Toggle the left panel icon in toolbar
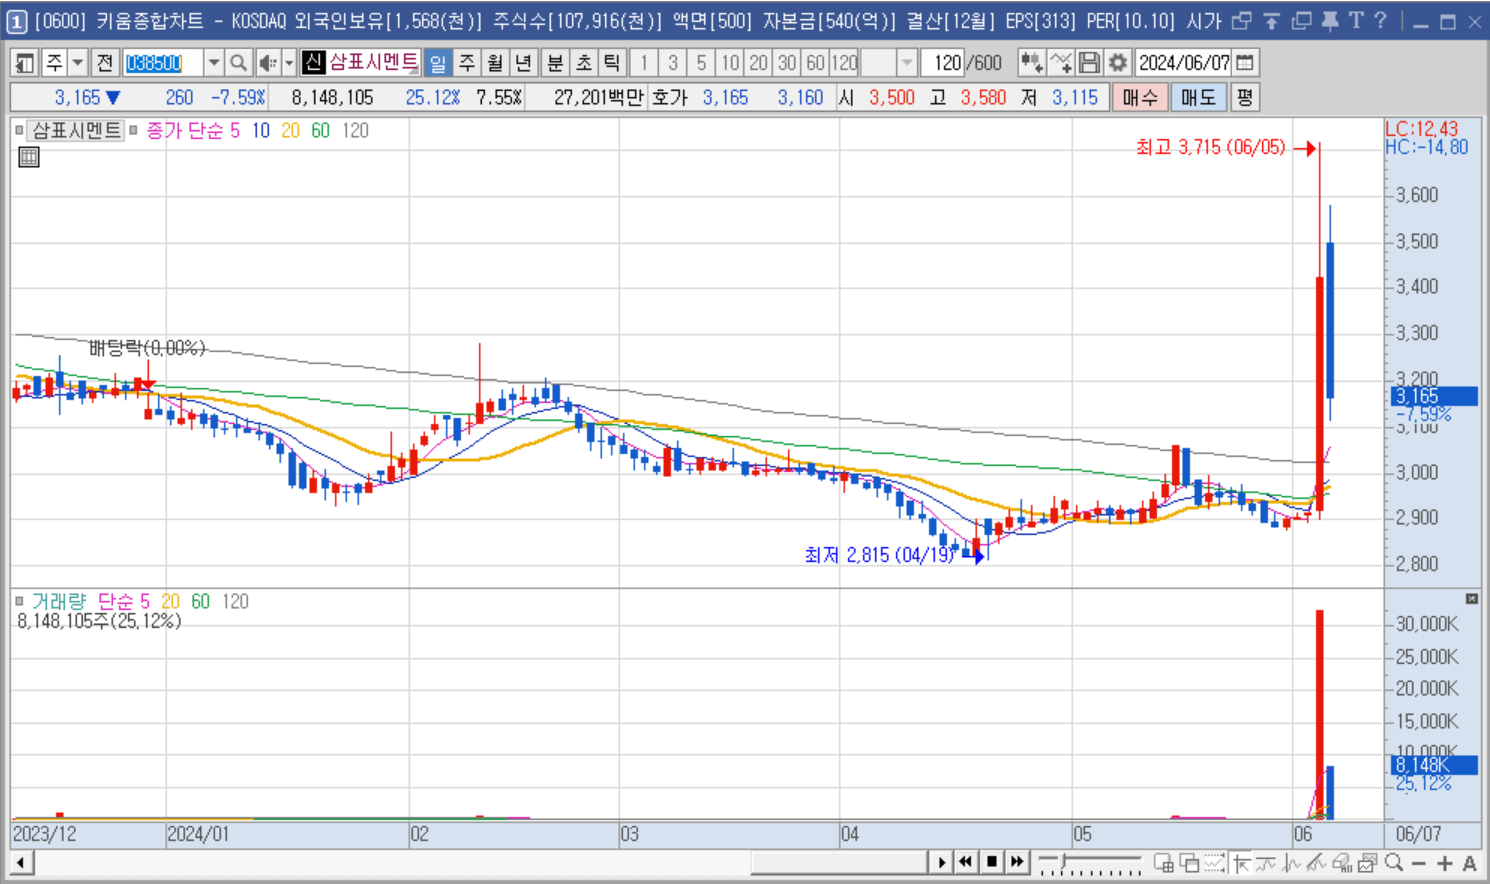The image size is (1490, 884). [x=25, y=63]
